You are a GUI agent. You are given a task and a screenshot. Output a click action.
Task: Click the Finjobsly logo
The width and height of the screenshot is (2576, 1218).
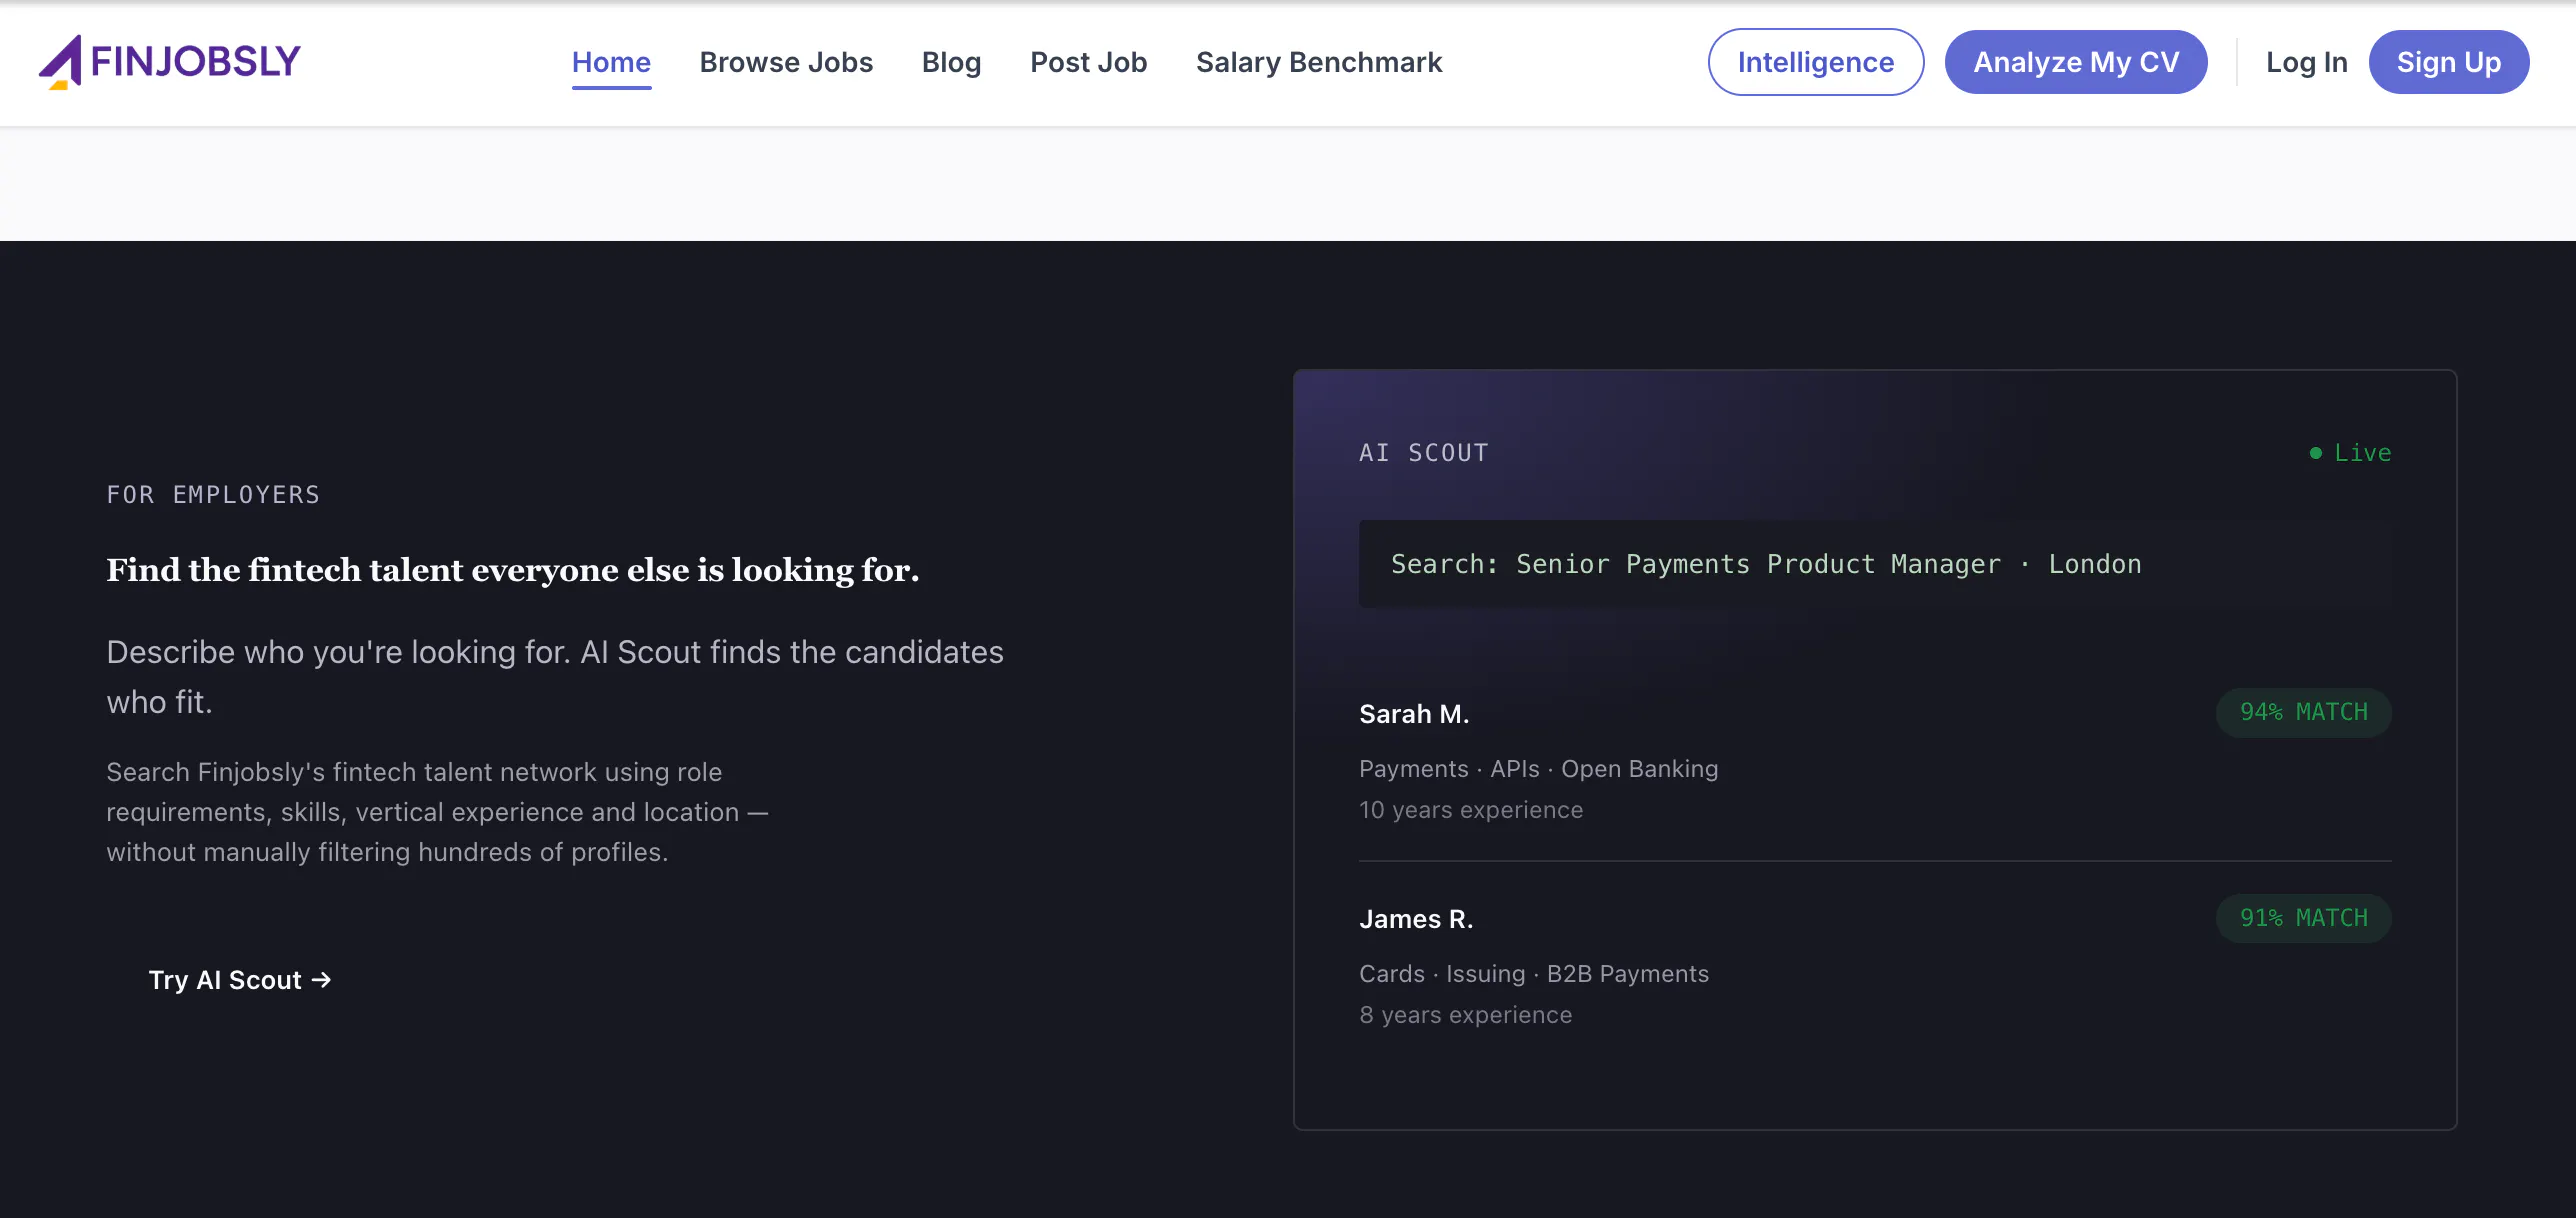(x=169, y=62)
